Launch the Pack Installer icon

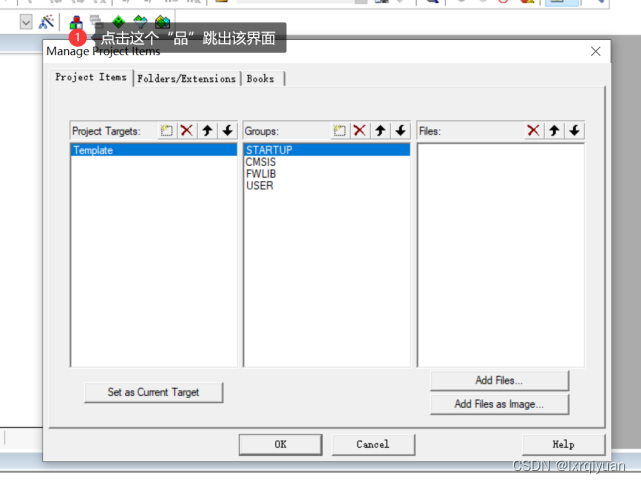pyautogui.click(x=162, y=22)
